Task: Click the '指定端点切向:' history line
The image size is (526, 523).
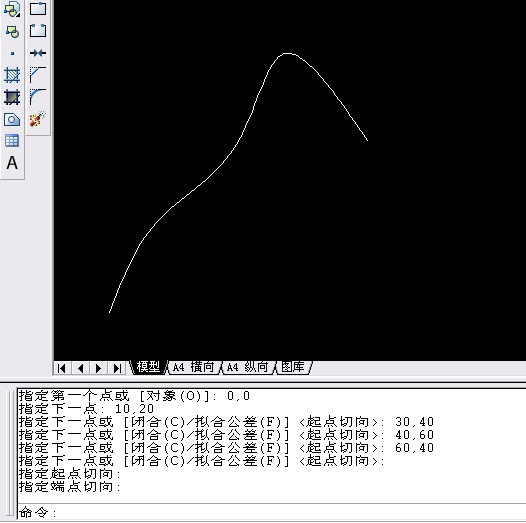Action: 70,487
